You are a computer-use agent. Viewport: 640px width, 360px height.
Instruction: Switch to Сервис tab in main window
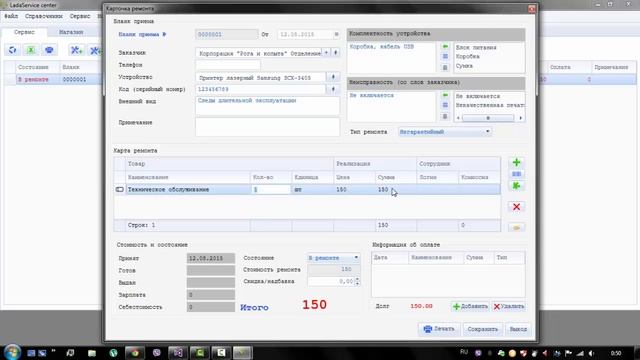(x=24, y=32)
